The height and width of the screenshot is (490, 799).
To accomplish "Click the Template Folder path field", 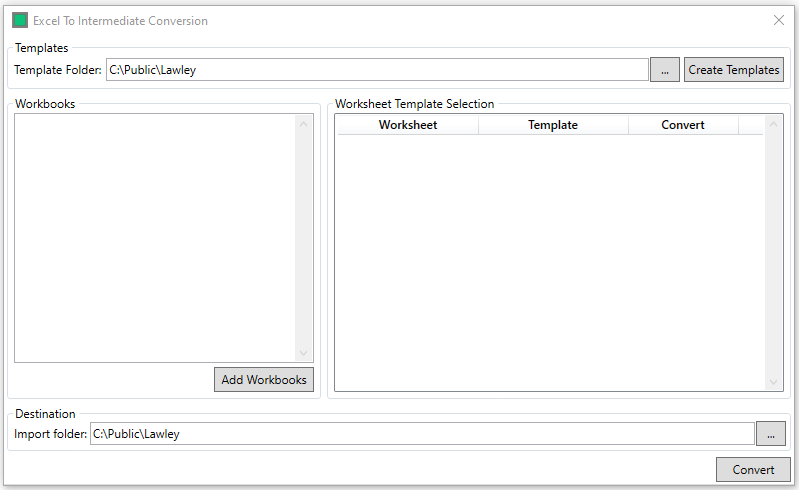I will [377, 70].
